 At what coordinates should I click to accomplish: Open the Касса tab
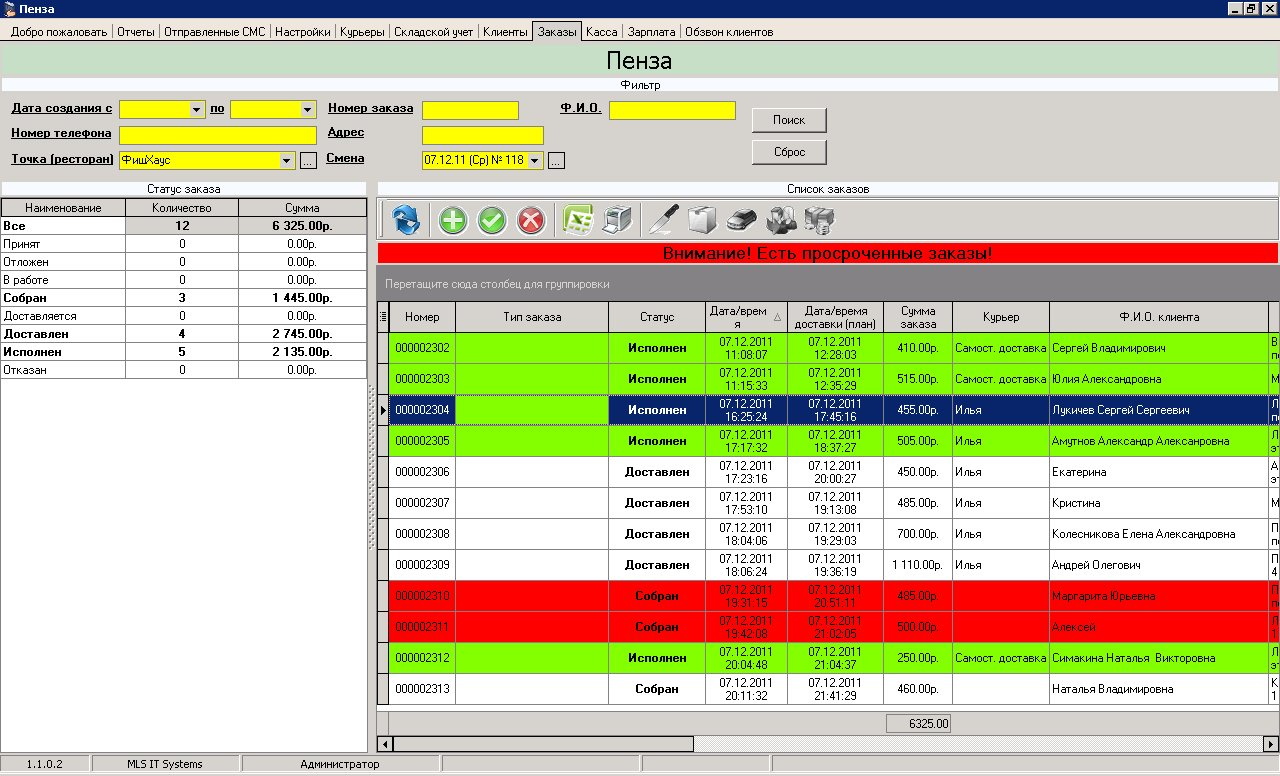[x=601, y=31]
